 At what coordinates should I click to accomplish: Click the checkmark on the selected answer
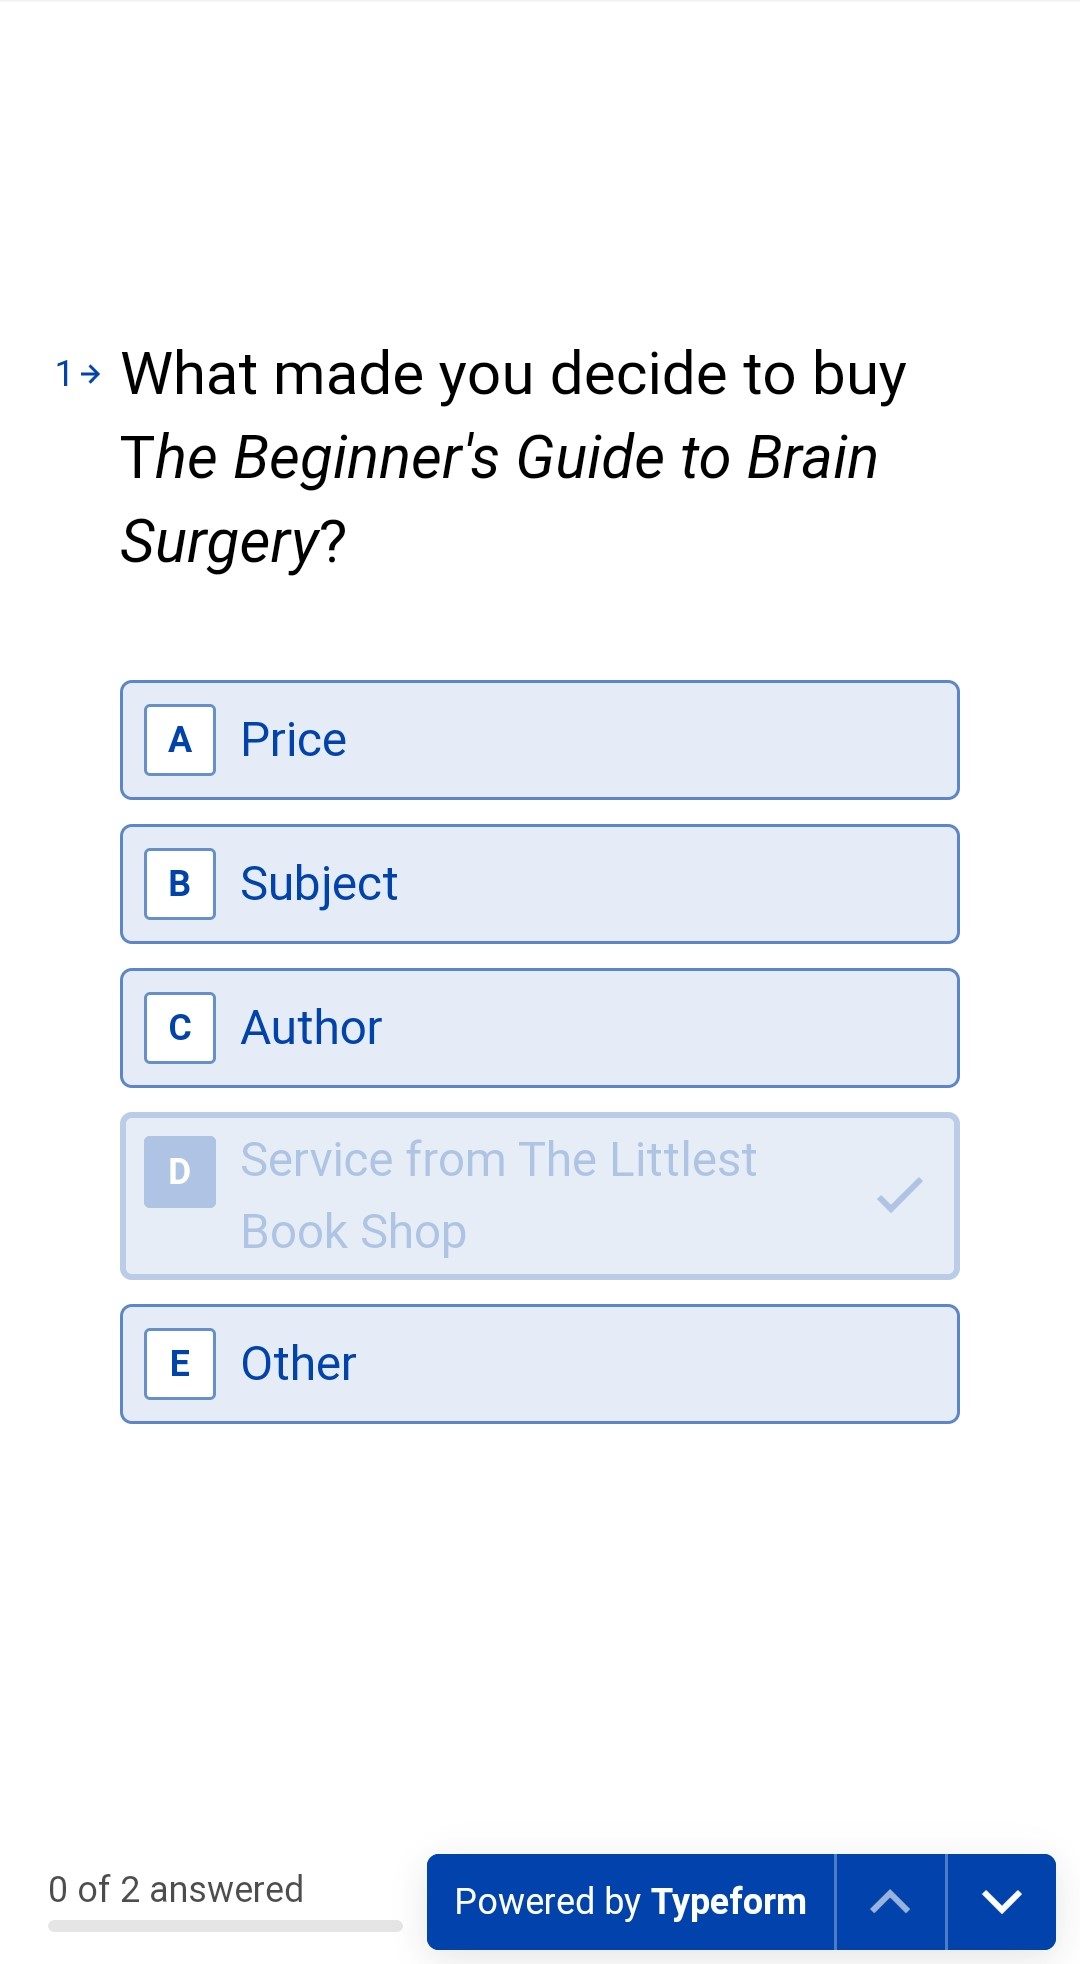tap(899, 1195)
